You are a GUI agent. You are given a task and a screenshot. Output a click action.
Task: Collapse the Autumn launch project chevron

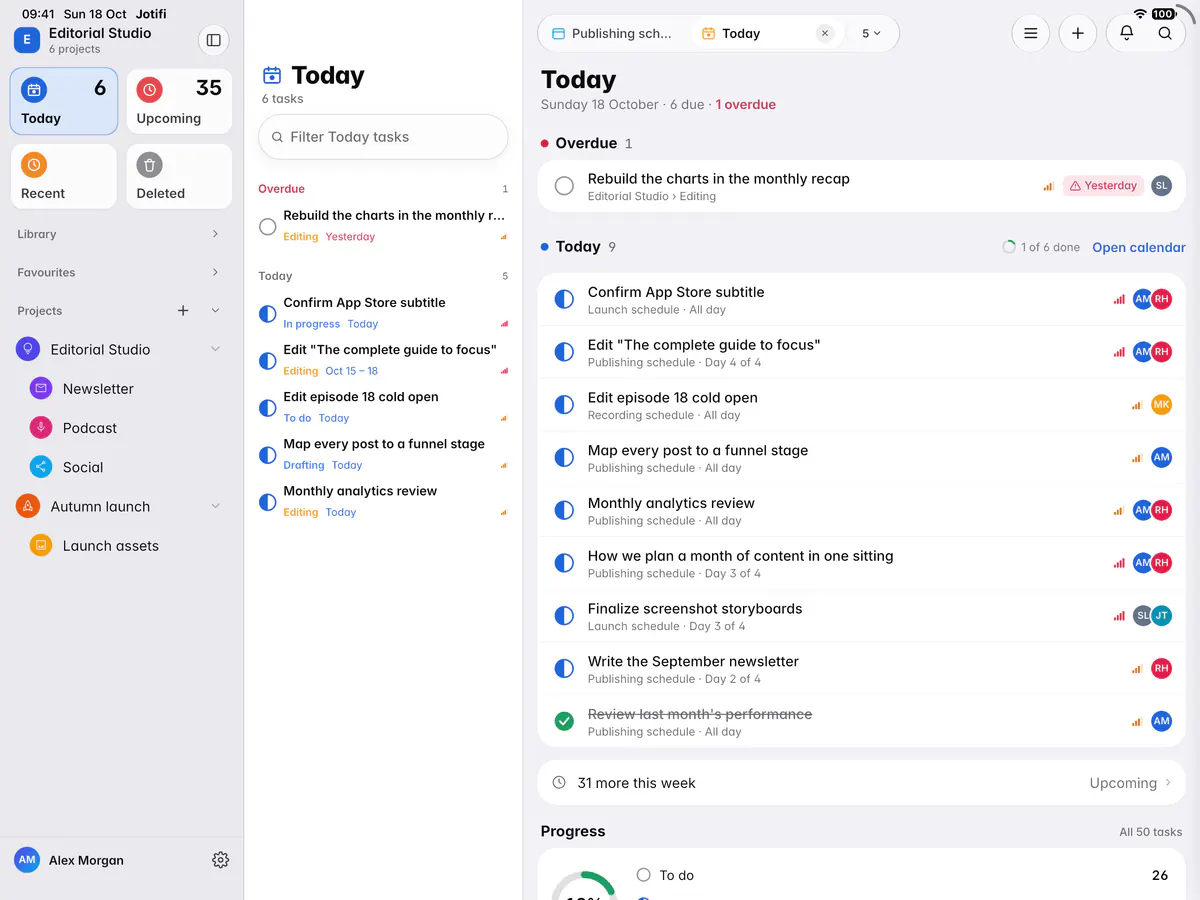[x=215, y=506]
